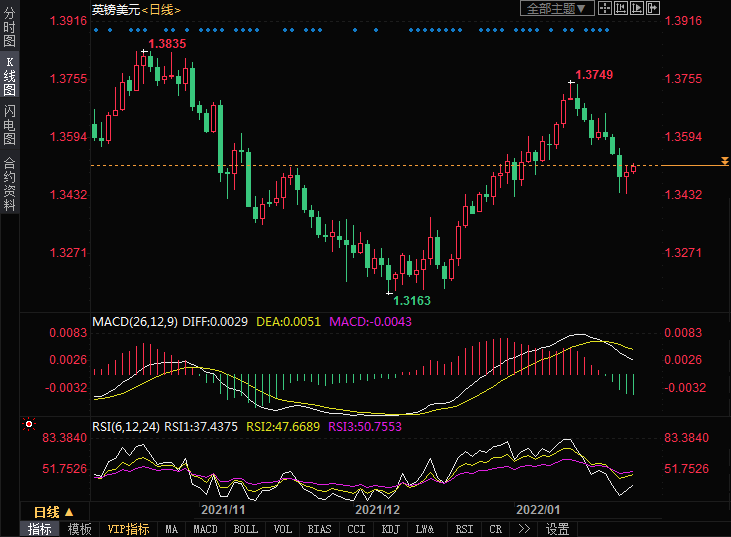Click the range measurement icon beside crosshair

click(x=622, y=8)
